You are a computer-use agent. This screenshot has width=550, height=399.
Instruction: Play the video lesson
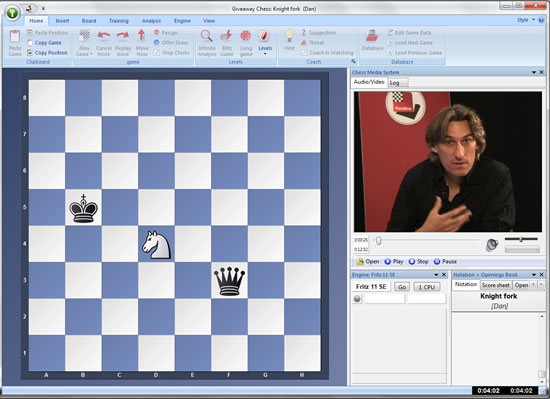pos(394,262)
